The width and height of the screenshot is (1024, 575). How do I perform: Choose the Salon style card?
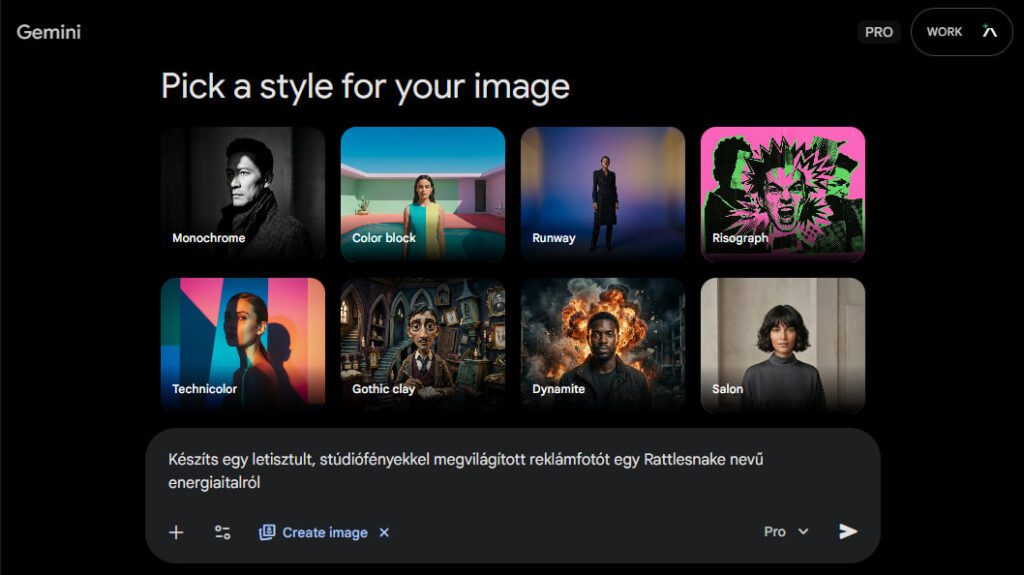point(782,344)
